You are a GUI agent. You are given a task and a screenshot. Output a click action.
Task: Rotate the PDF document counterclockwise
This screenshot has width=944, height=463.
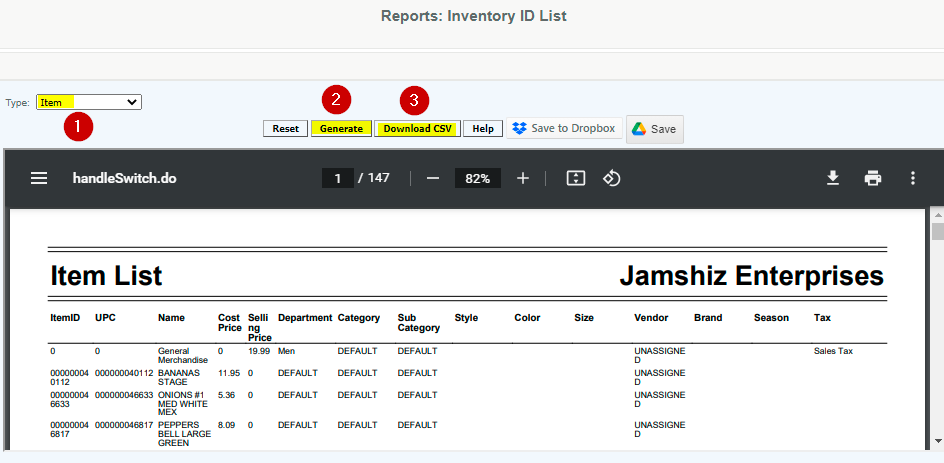(612, 178)
